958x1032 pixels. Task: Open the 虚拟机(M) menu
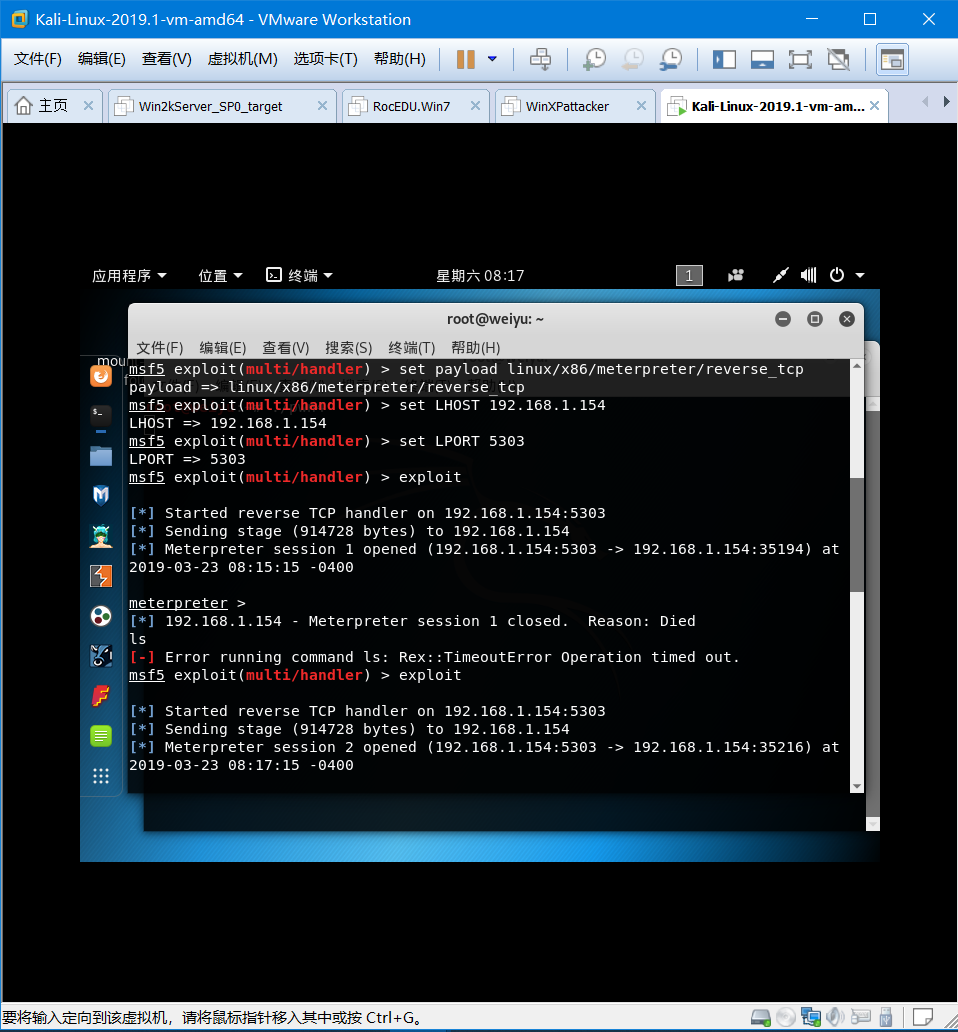[x=243, y=59]
